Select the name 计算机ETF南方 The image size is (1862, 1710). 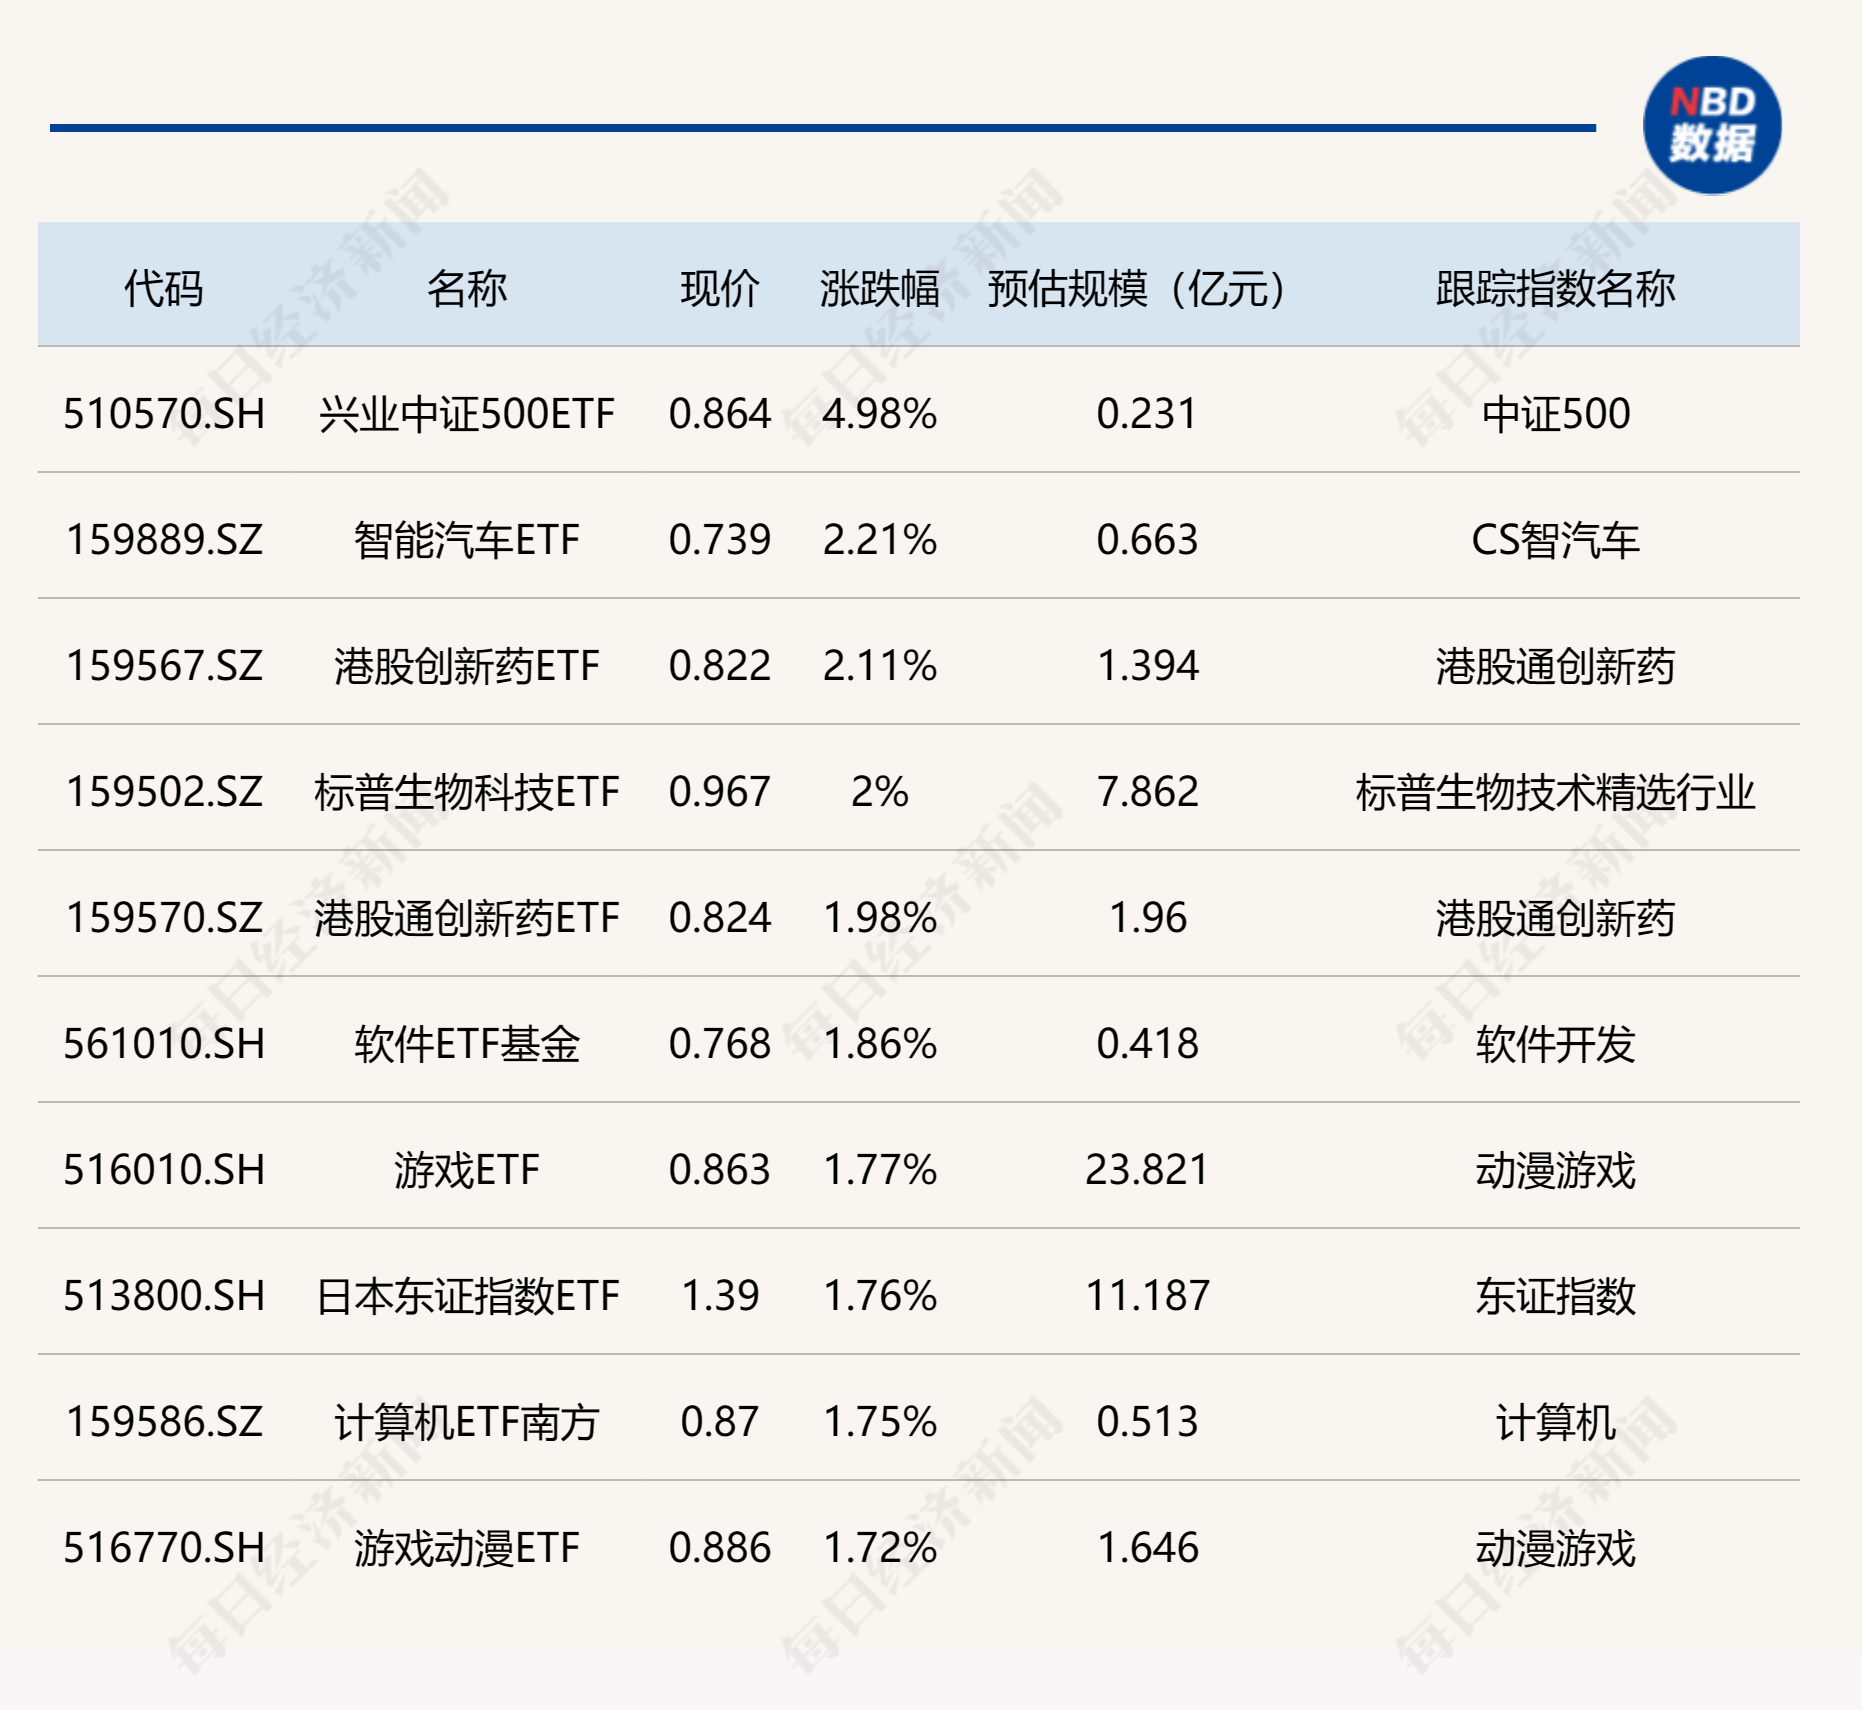coord(467,1422)
